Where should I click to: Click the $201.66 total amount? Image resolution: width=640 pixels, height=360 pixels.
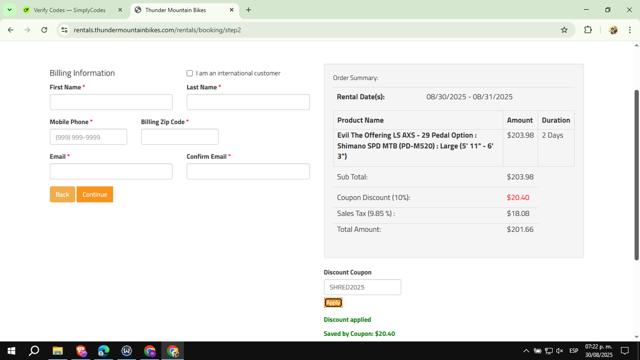pos(520,229)
